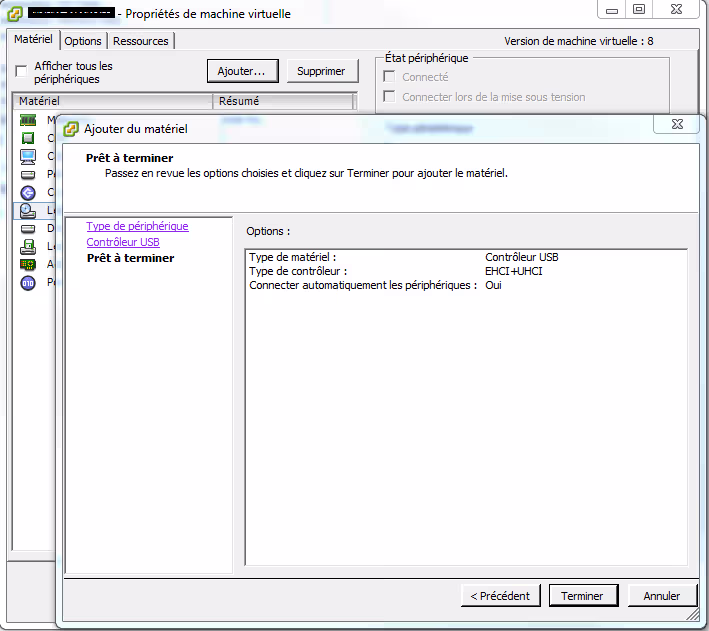Go to the Contrôleur USB wizard step
This screenshot has width=709, height=631.
point(123,242)
